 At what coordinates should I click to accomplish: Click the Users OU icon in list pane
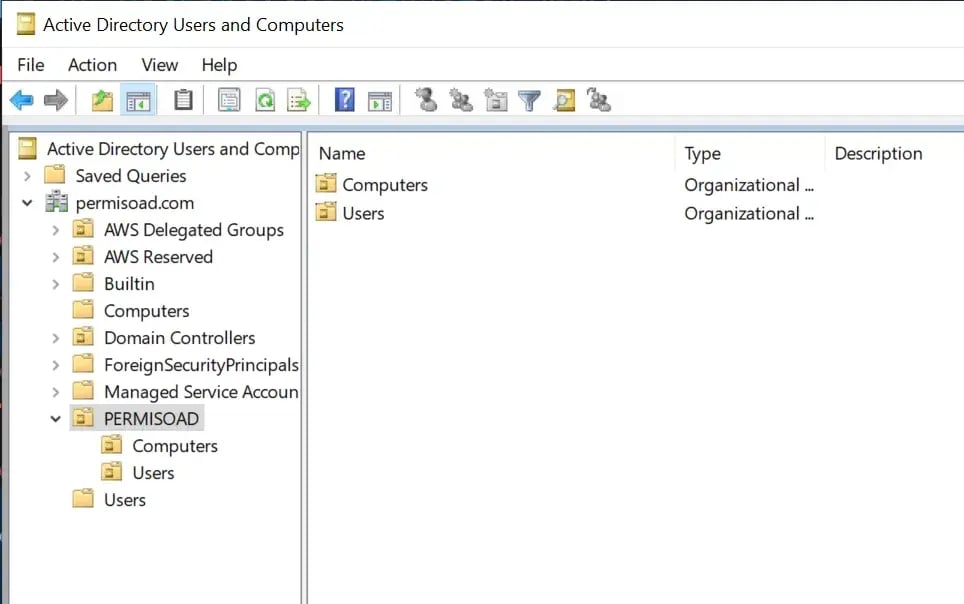tap(326, 212)
